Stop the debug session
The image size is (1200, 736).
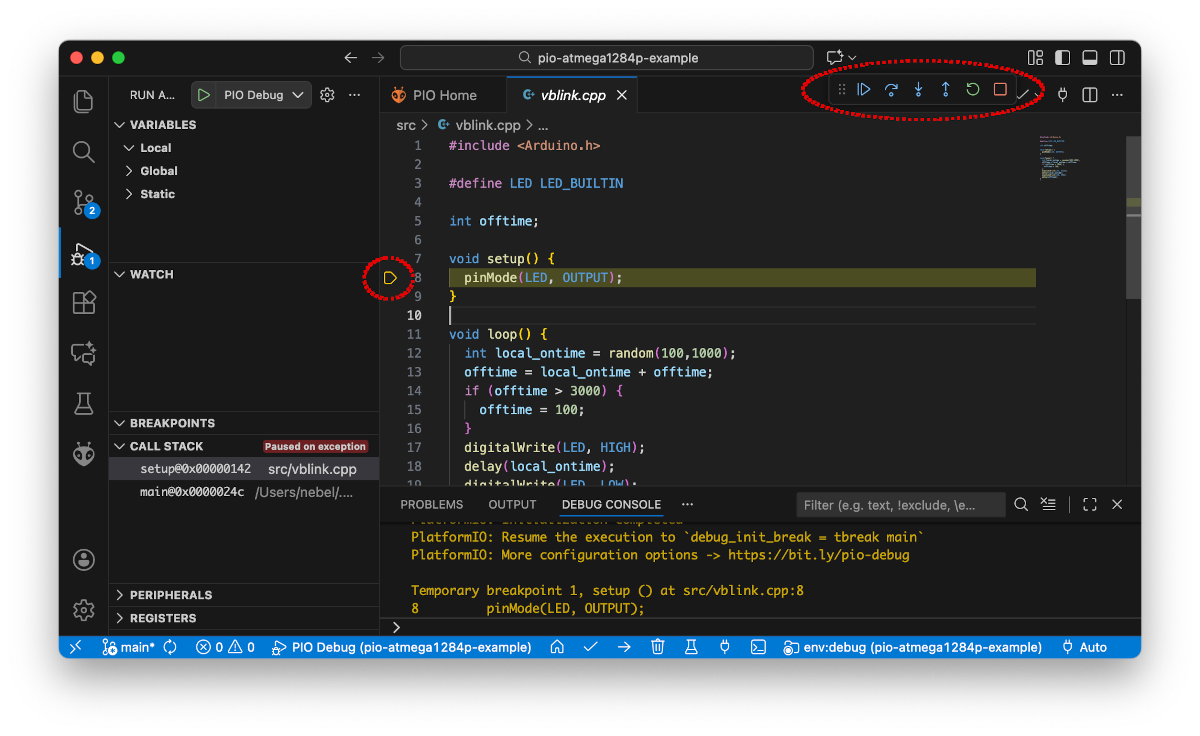pos(999,90)
